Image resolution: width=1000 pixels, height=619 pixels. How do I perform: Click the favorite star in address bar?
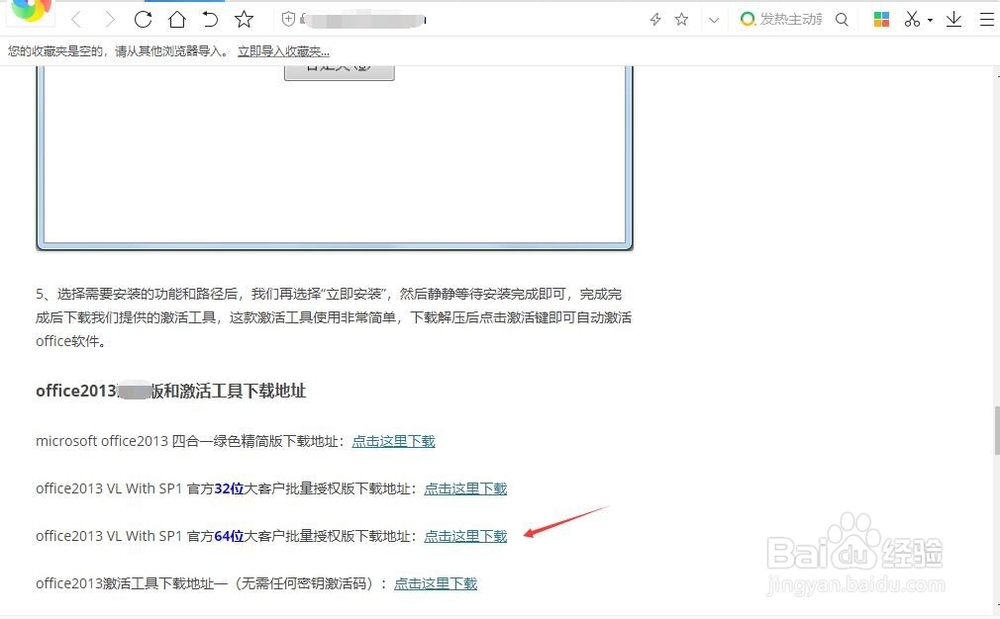coord(681,20)
